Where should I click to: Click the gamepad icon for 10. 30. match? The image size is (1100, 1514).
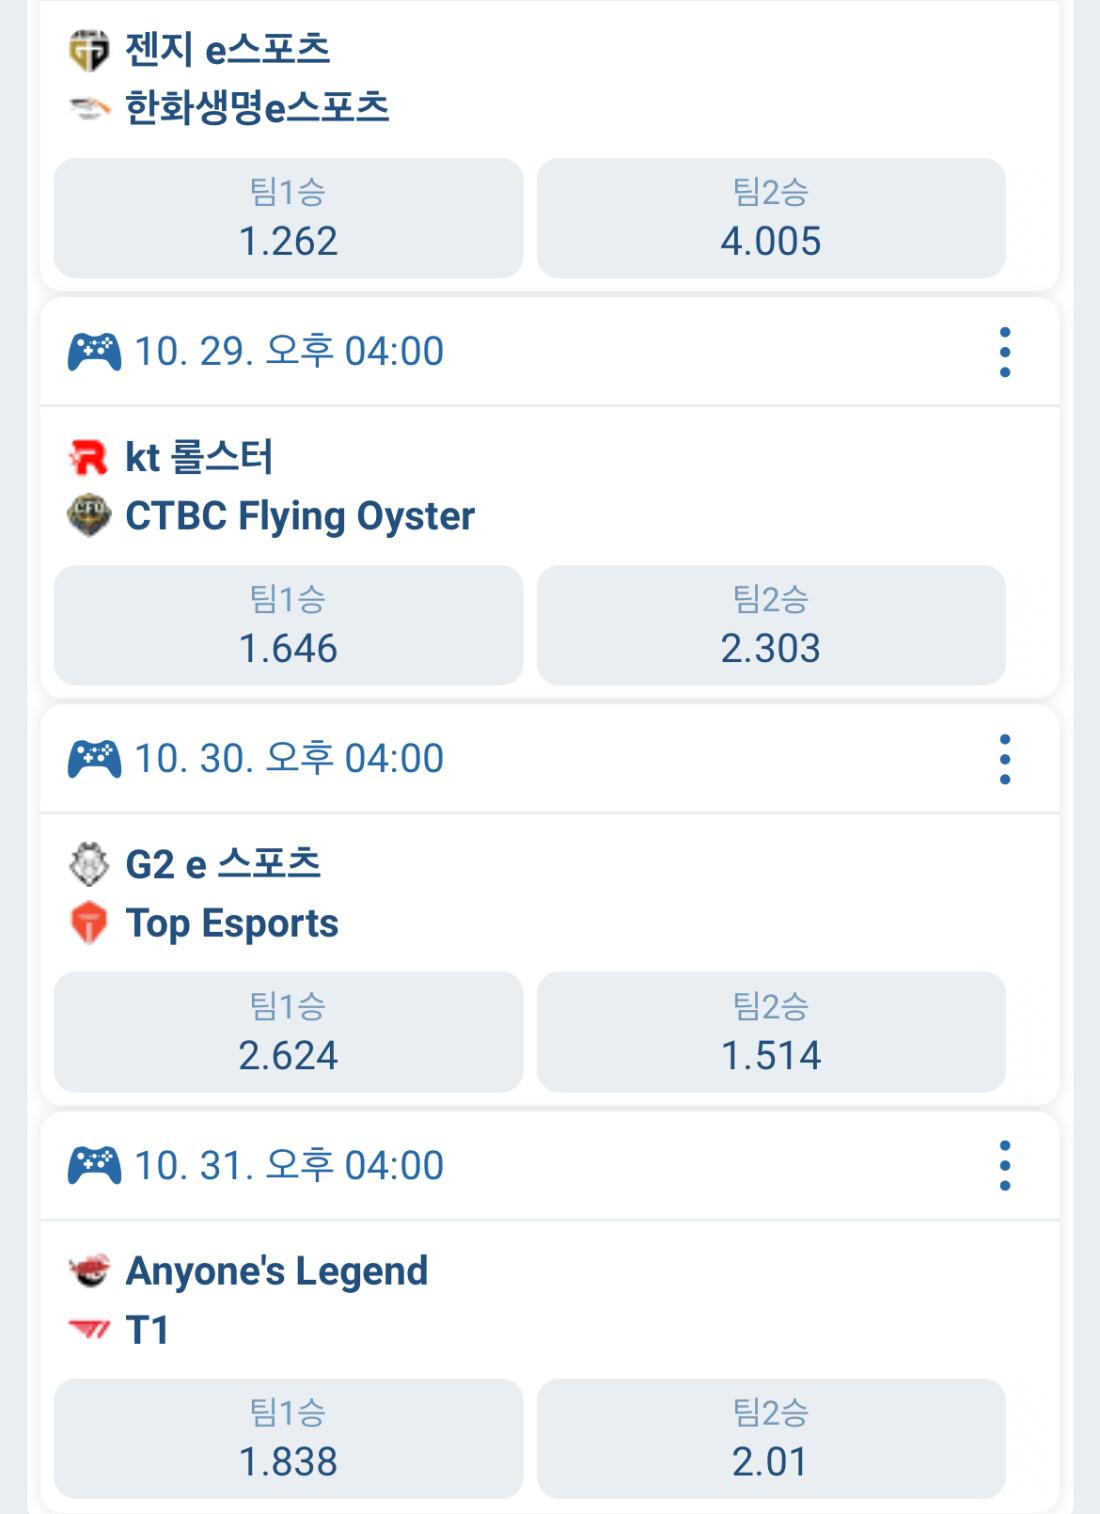[94, 759]
